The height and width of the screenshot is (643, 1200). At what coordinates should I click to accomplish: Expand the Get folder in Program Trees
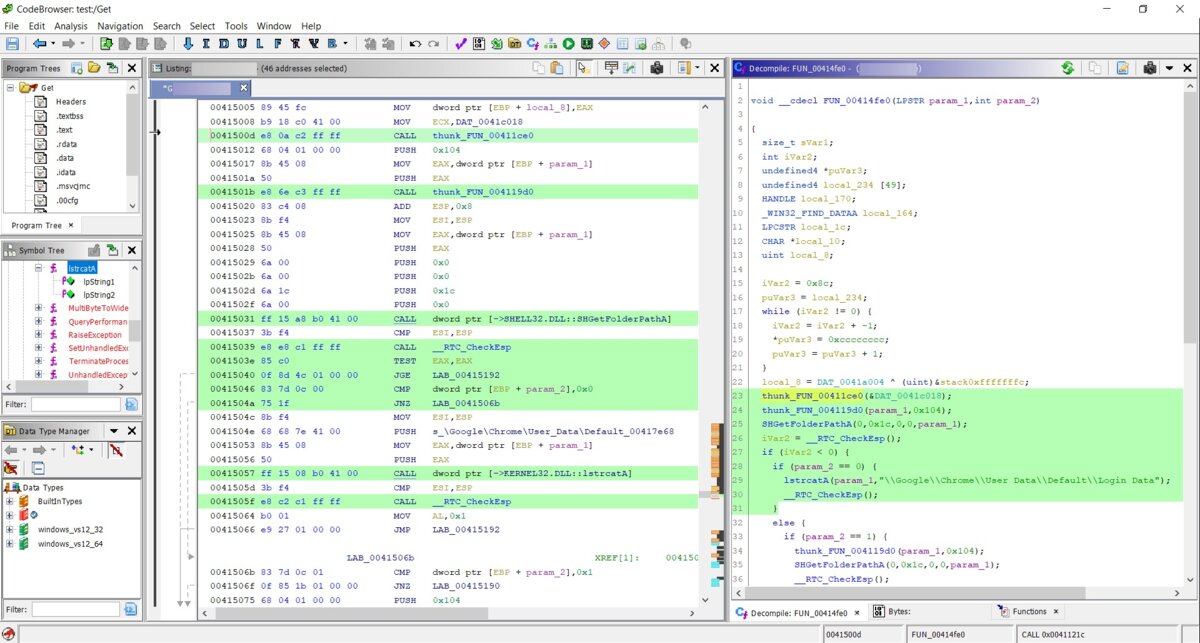coord(11,88)
